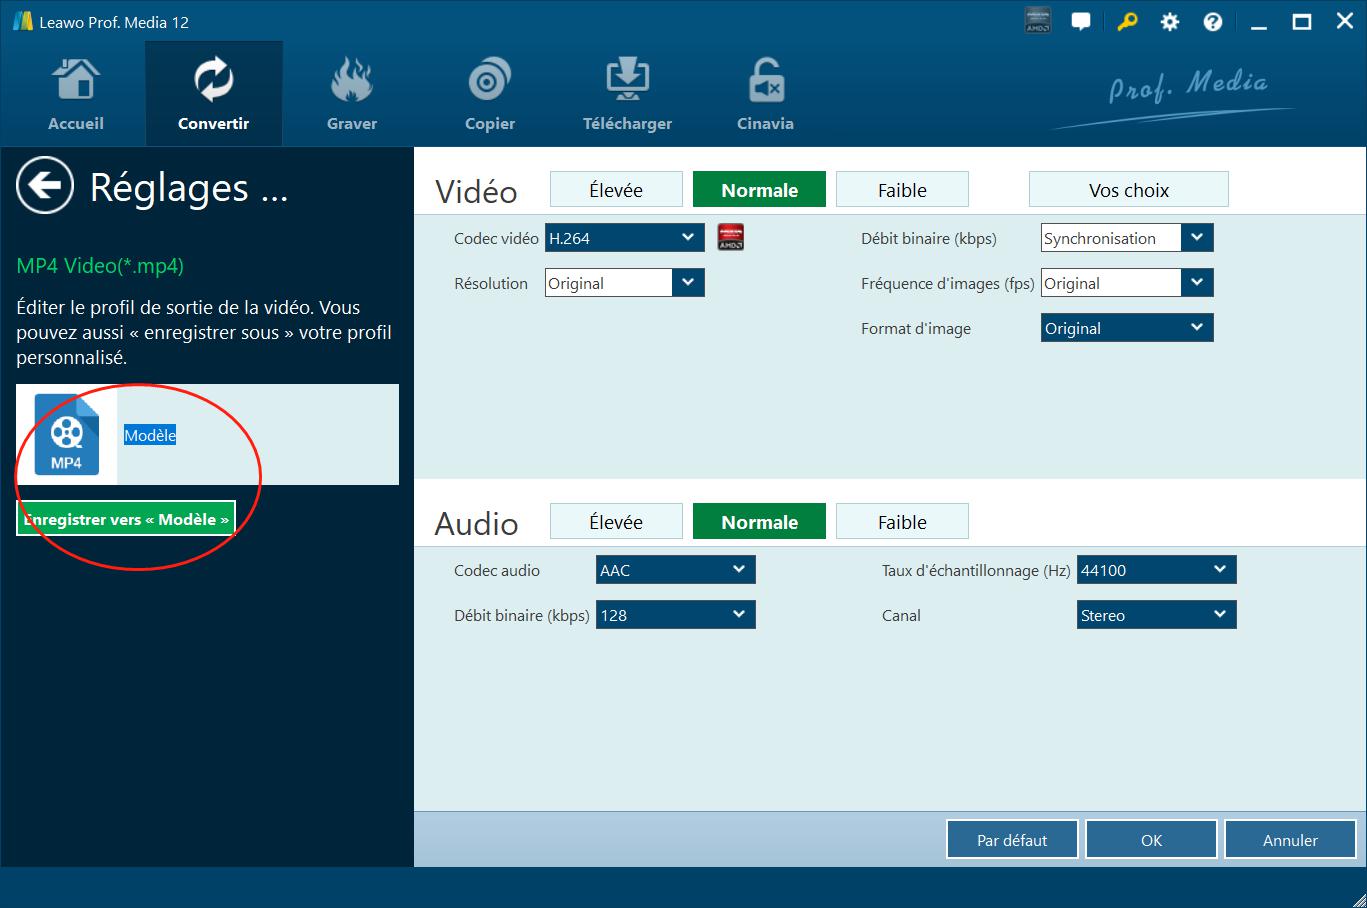Screen dimensions: 1367x908
Task: Go to the Accueil tab
Action: click(76, 95)
